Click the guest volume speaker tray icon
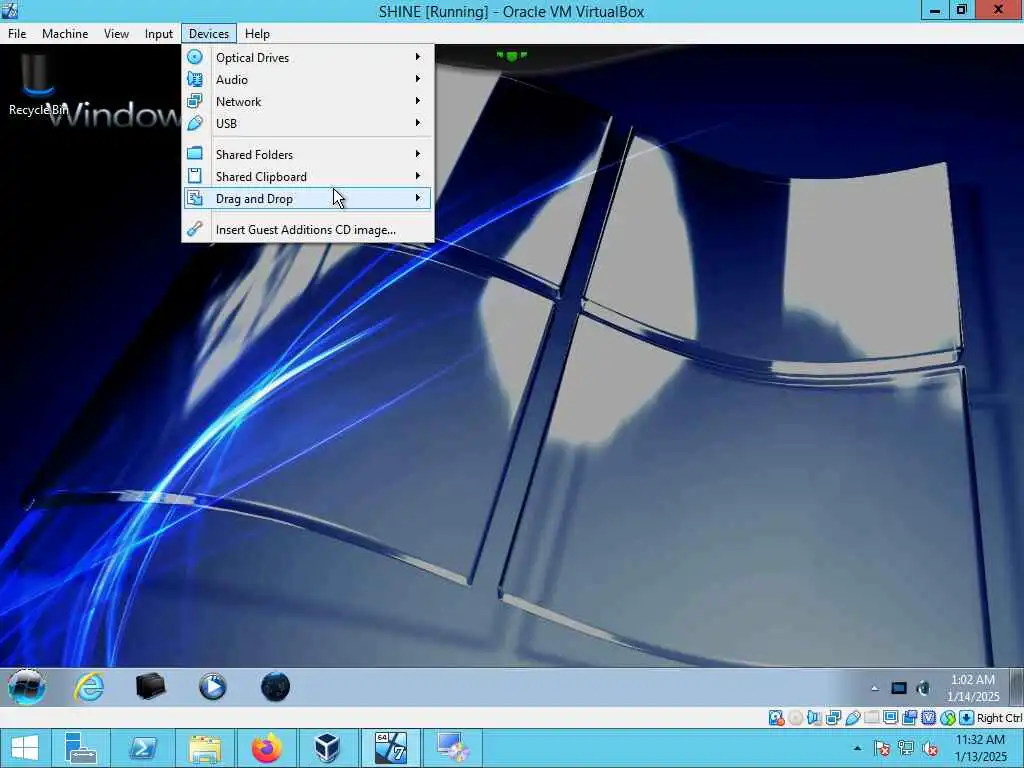This screenshot has width=1024, height=768. (x=923, y=688)
